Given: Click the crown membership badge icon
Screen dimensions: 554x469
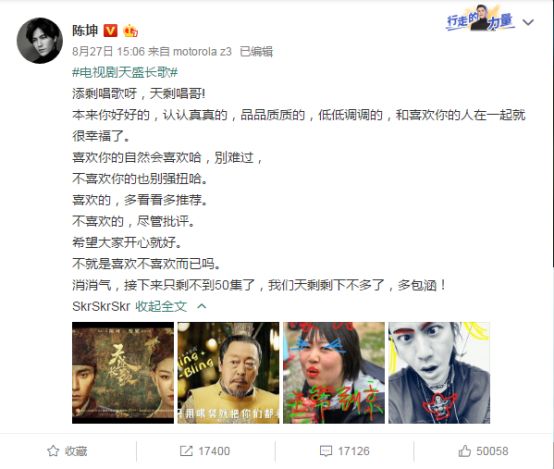Looking at the screenshot, I should click(x=130, y=31).
